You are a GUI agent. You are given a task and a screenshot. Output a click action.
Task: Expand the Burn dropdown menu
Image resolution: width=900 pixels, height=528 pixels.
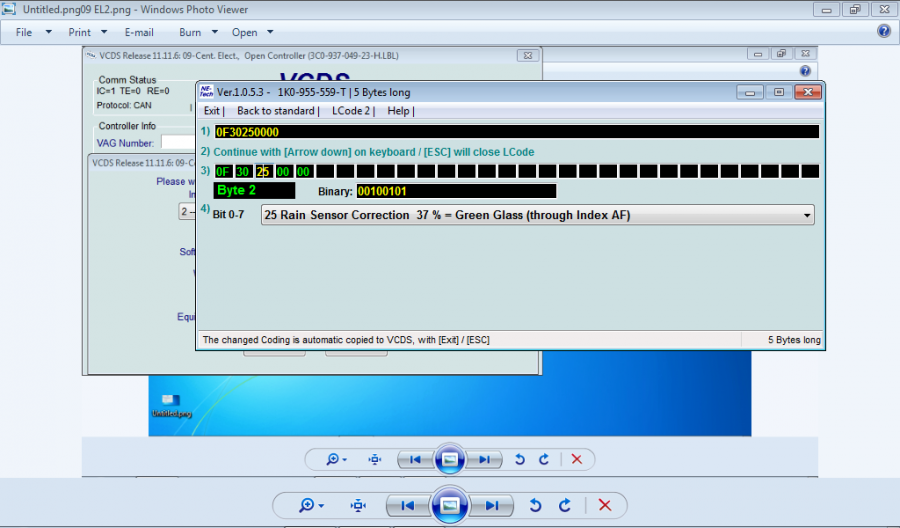click(197, 32)
